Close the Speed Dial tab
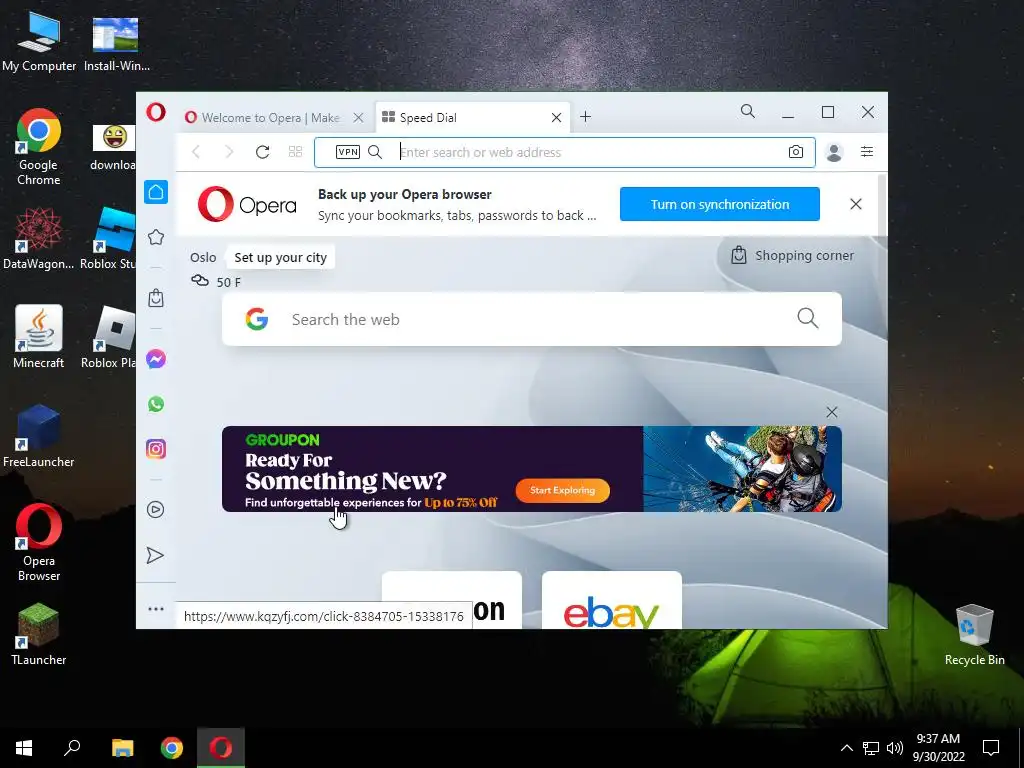The image size is (1024, 768). click(x=556, y=118)
